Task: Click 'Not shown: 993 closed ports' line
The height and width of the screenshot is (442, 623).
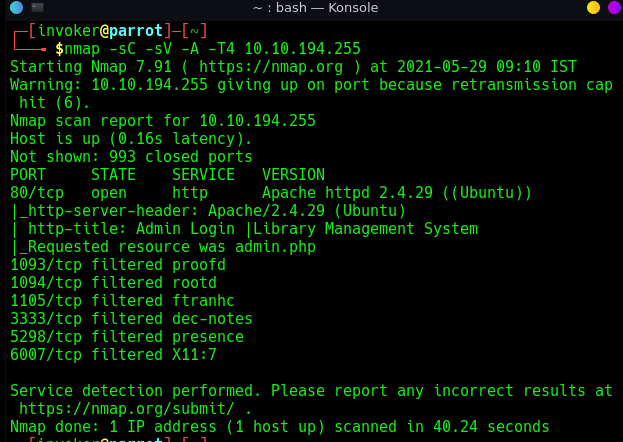Action: pos(131,157)
